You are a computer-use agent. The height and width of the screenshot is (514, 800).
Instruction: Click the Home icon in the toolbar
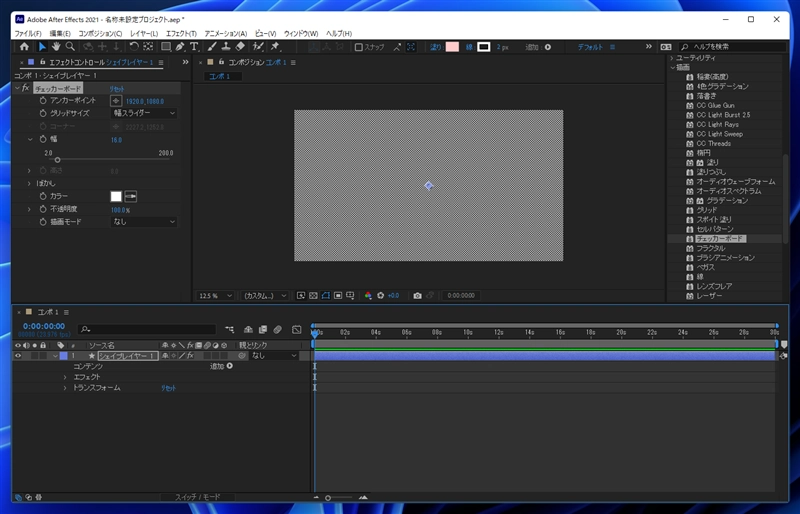(25, 47)
